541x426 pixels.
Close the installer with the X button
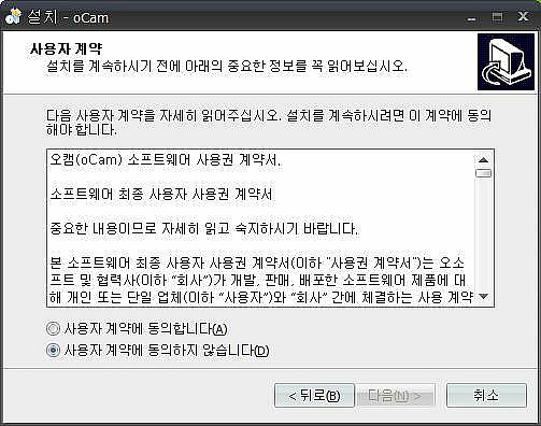(x=523, y=16)
